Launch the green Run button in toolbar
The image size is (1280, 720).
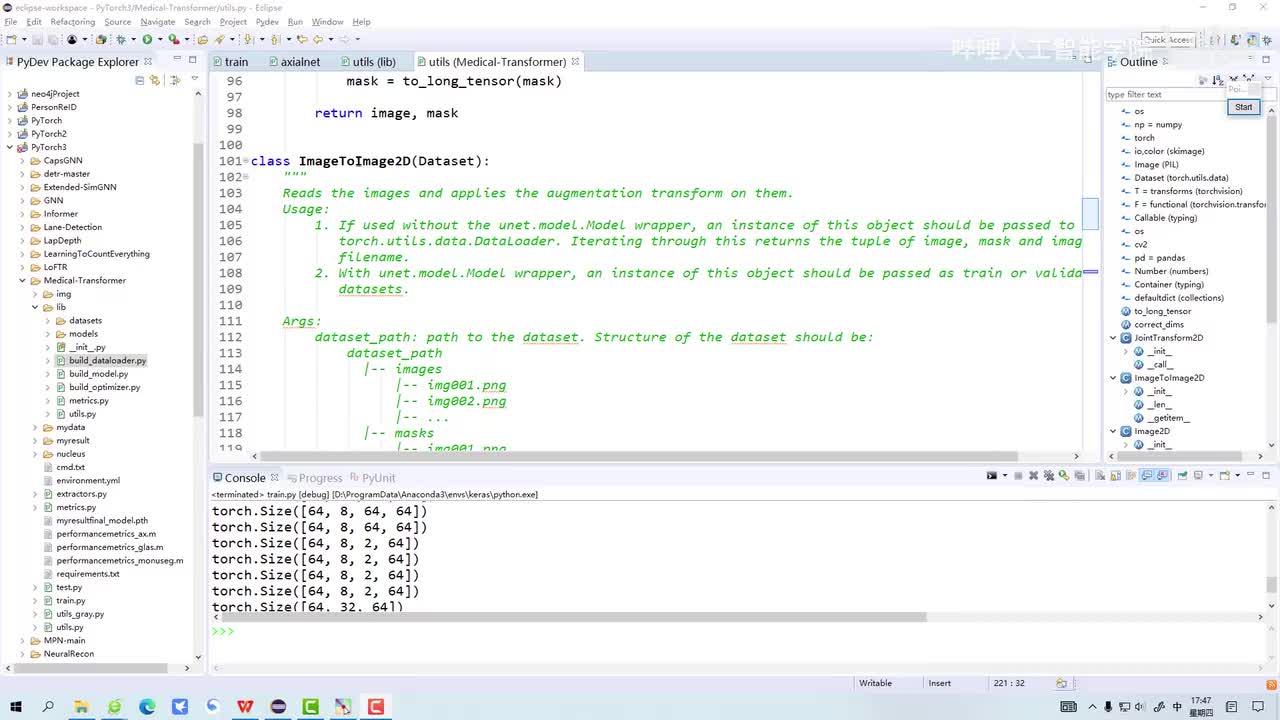click(147, 40)
